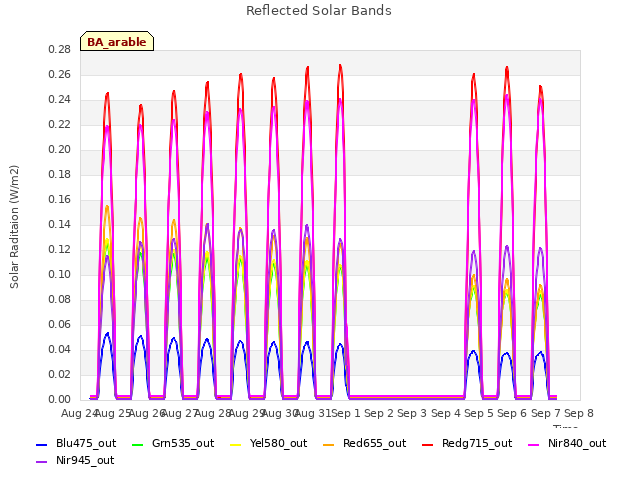
Task: Click the Sep 6 x-axis date label
Action: [x=512, y=413]
